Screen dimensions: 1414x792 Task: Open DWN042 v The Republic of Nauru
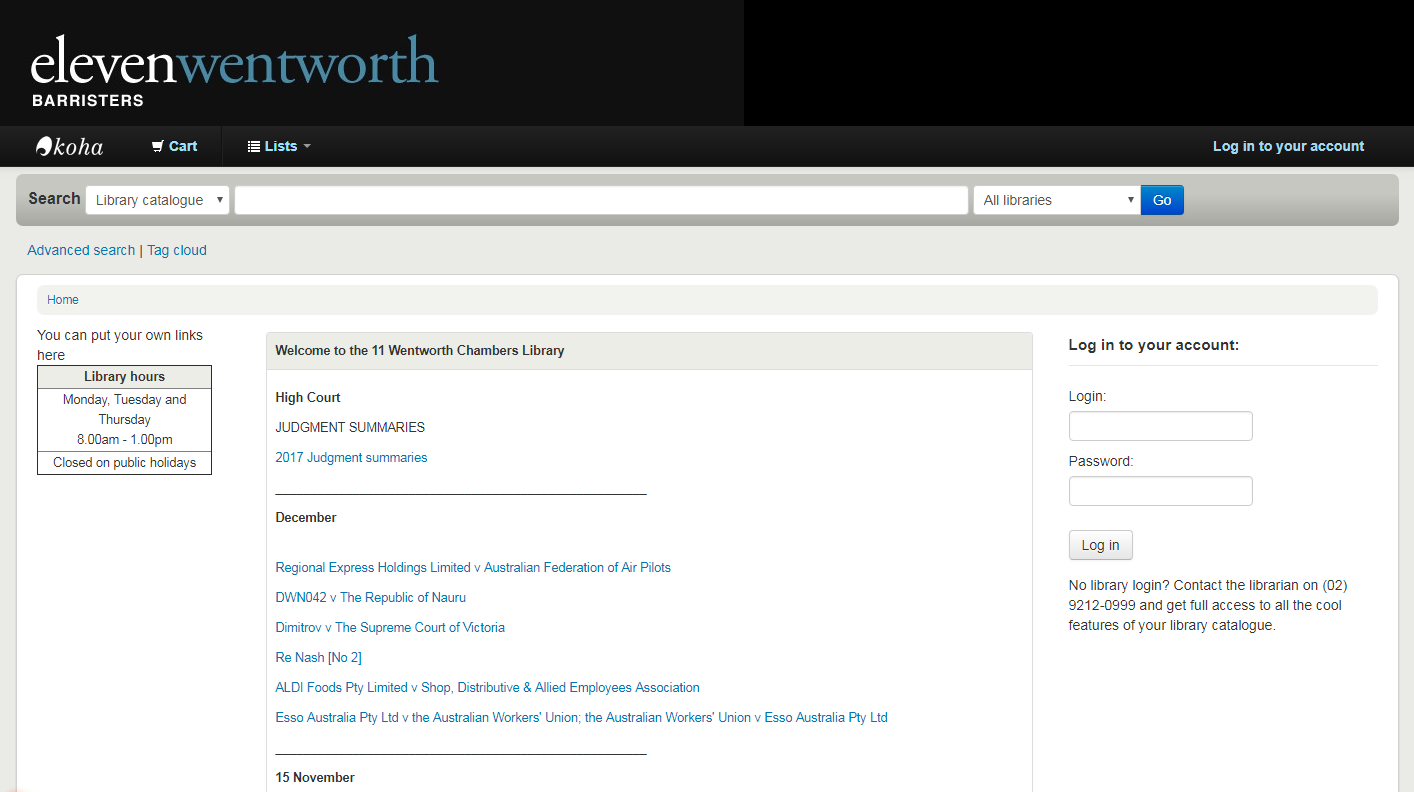tap(371, 598)
